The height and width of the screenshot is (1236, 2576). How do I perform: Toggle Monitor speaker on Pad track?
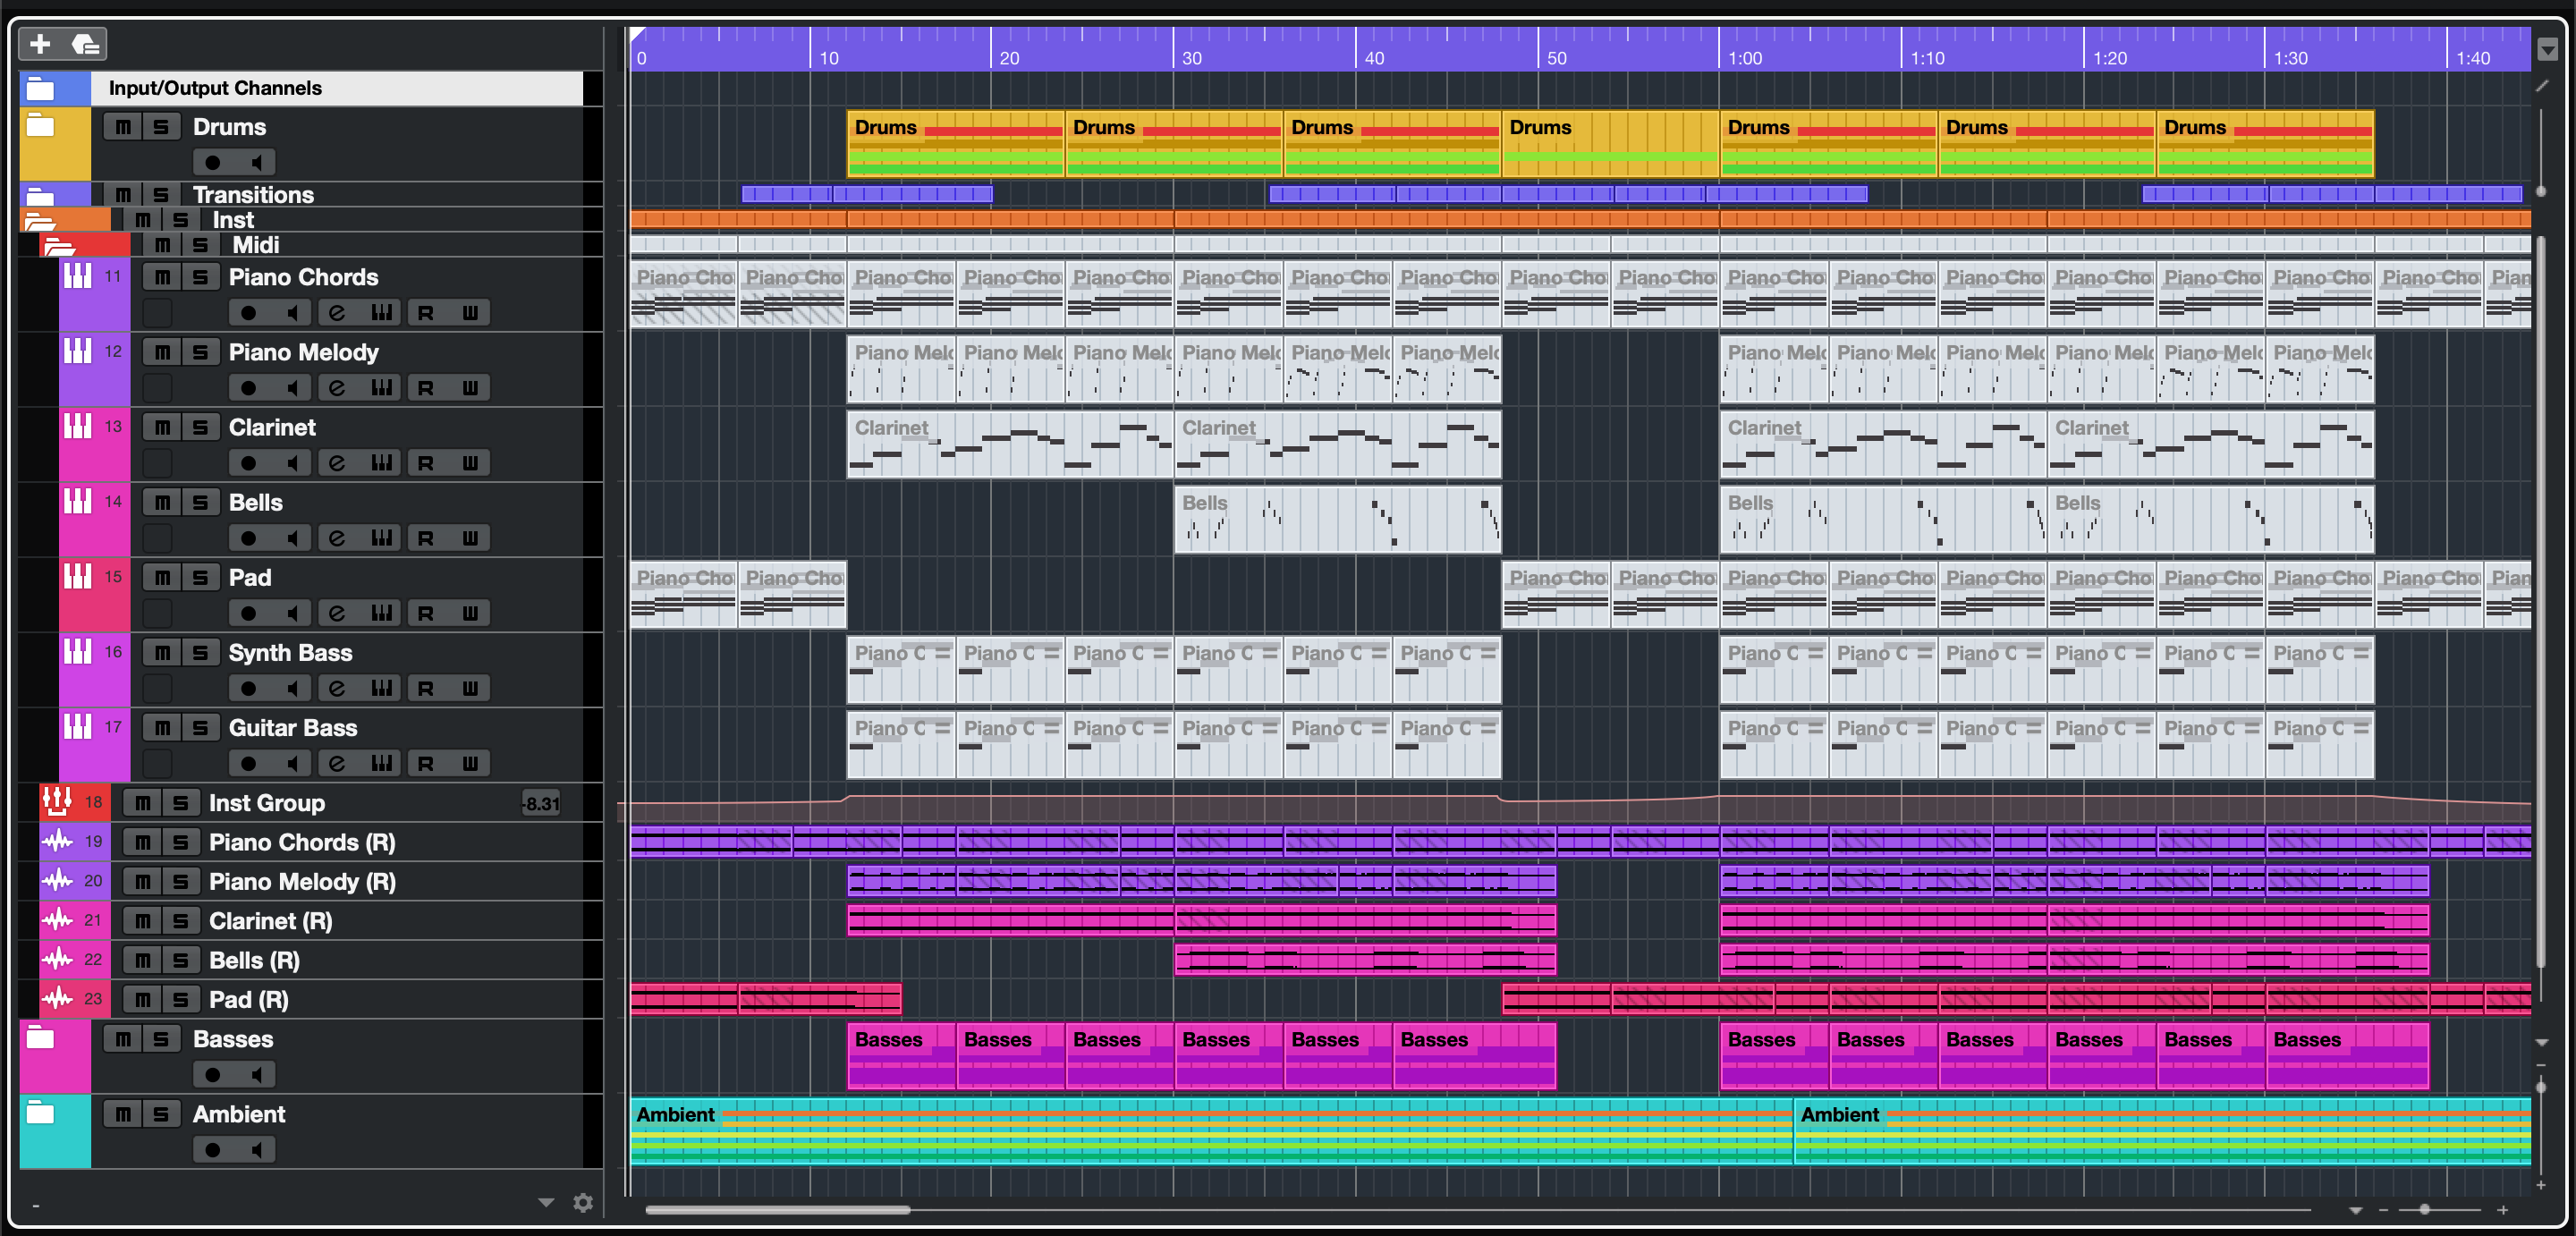[x=292, y=613]
